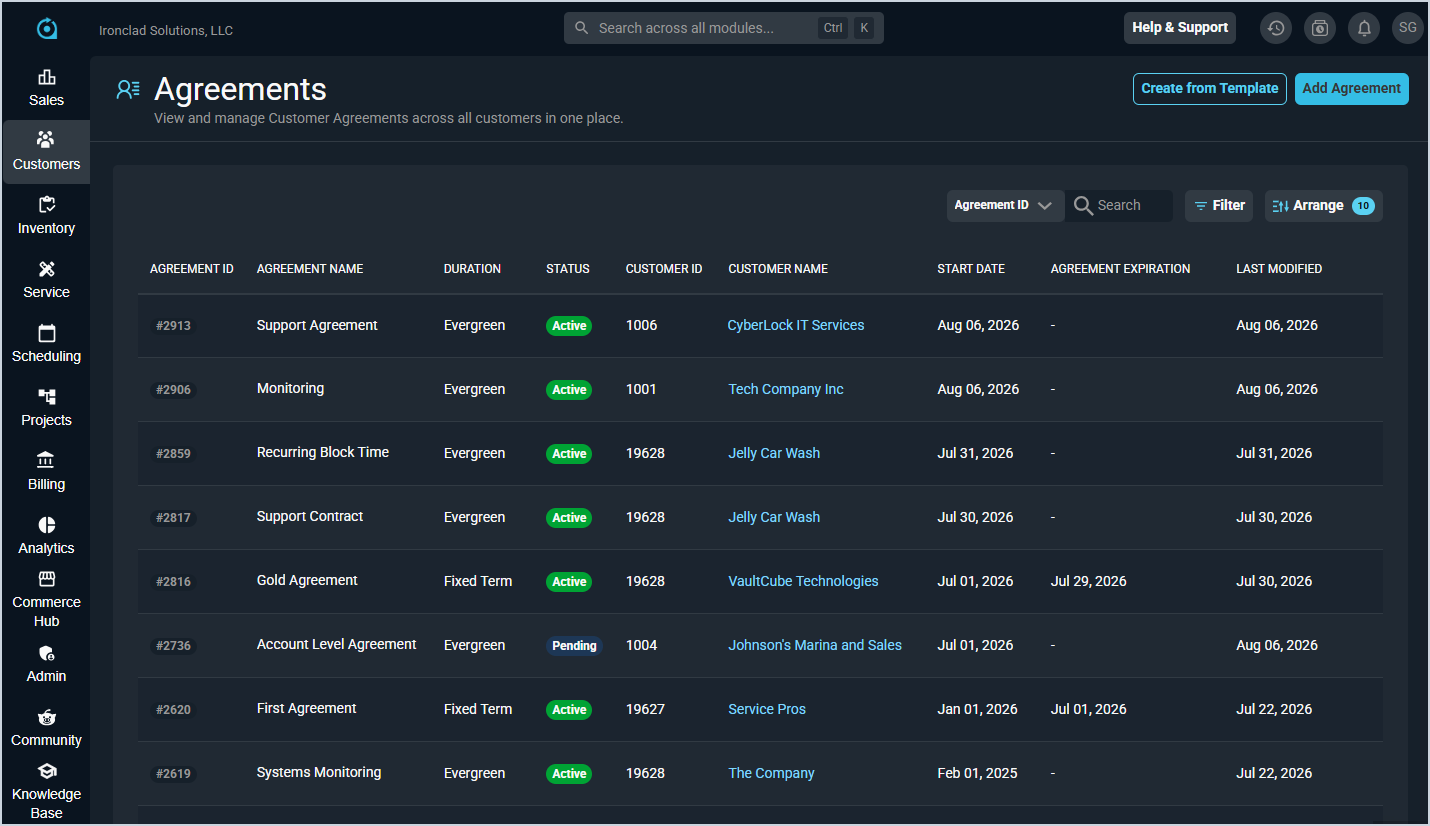1430x826 pixels.
Task: Open the Account Level Agreement name
Action: (x=336, y=644)
